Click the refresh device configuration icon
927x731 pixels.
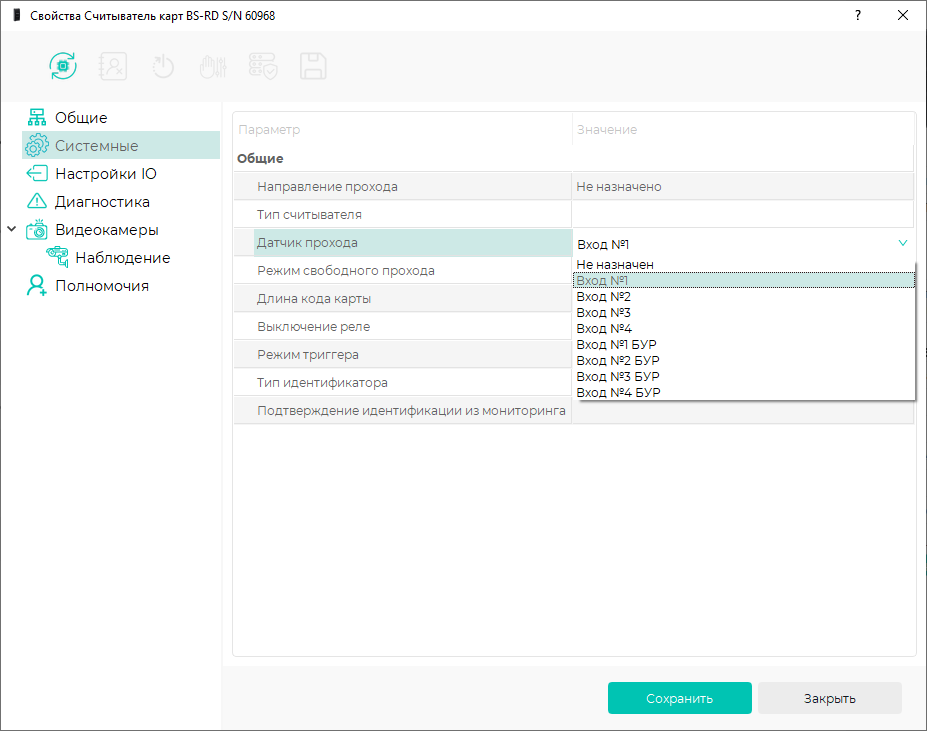click(x=63, y=66)
